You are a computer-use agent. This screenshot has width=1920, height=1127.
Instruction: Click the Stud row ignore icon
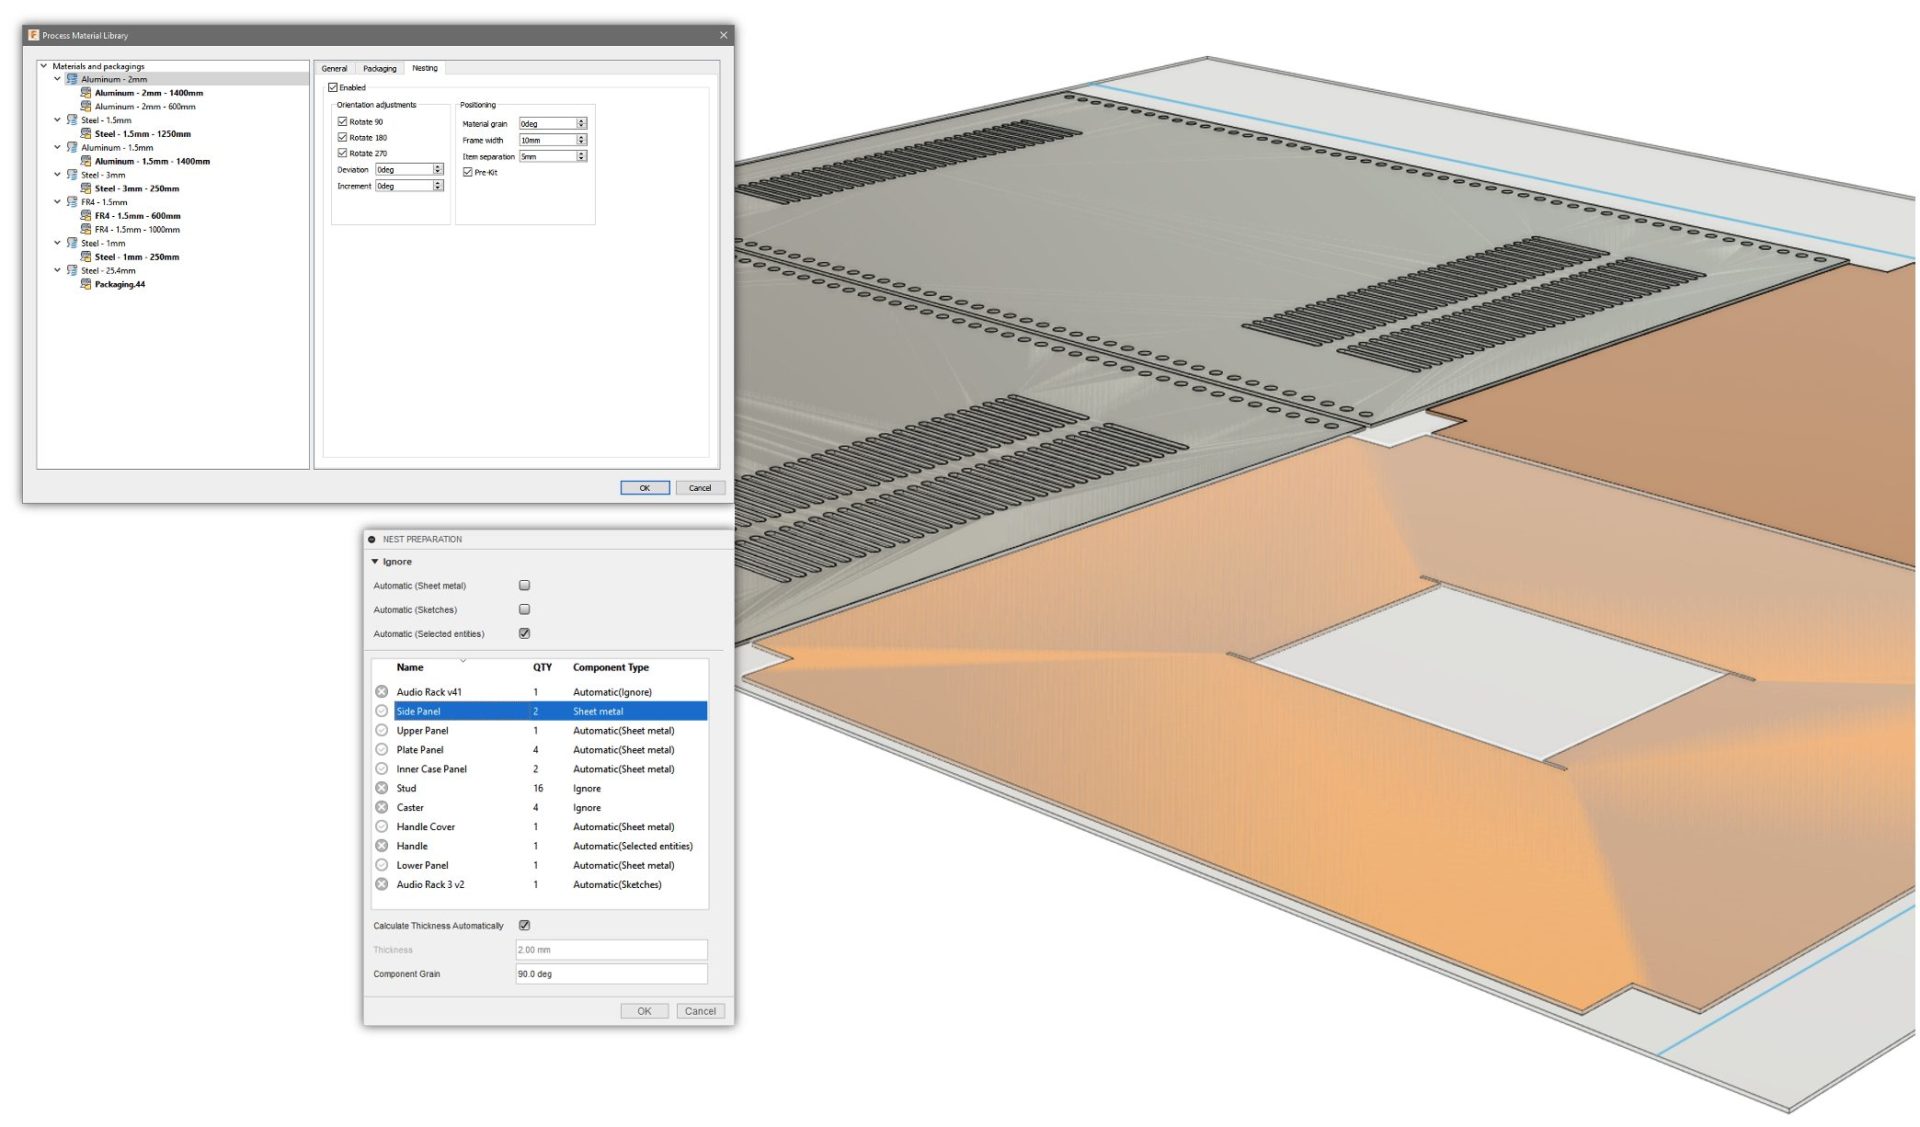click(x=381, y=788)
